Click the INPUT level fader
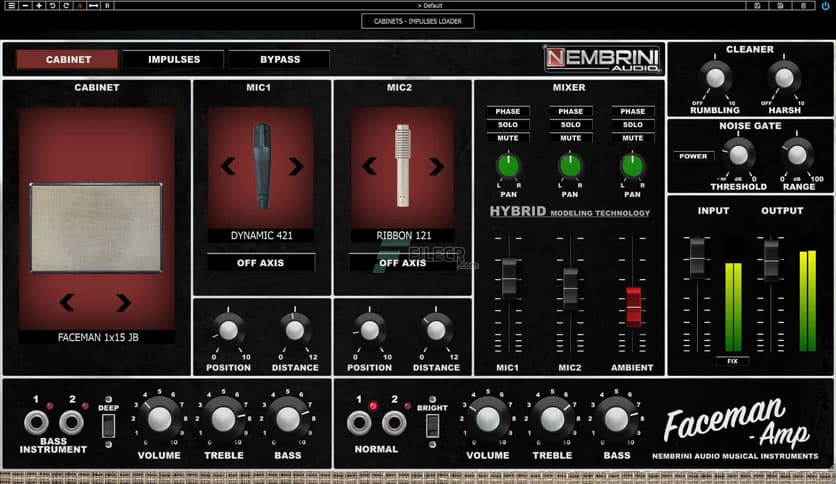 [x=697, y=258]
